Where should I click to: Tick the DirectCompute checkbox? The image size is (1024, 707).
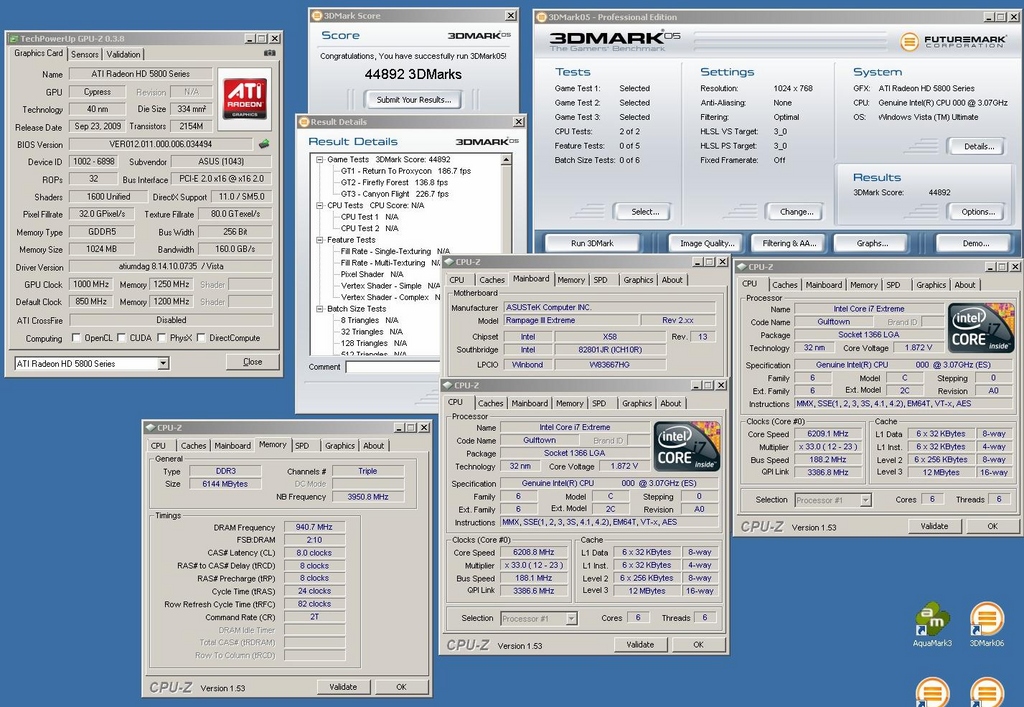coord(201,338)
